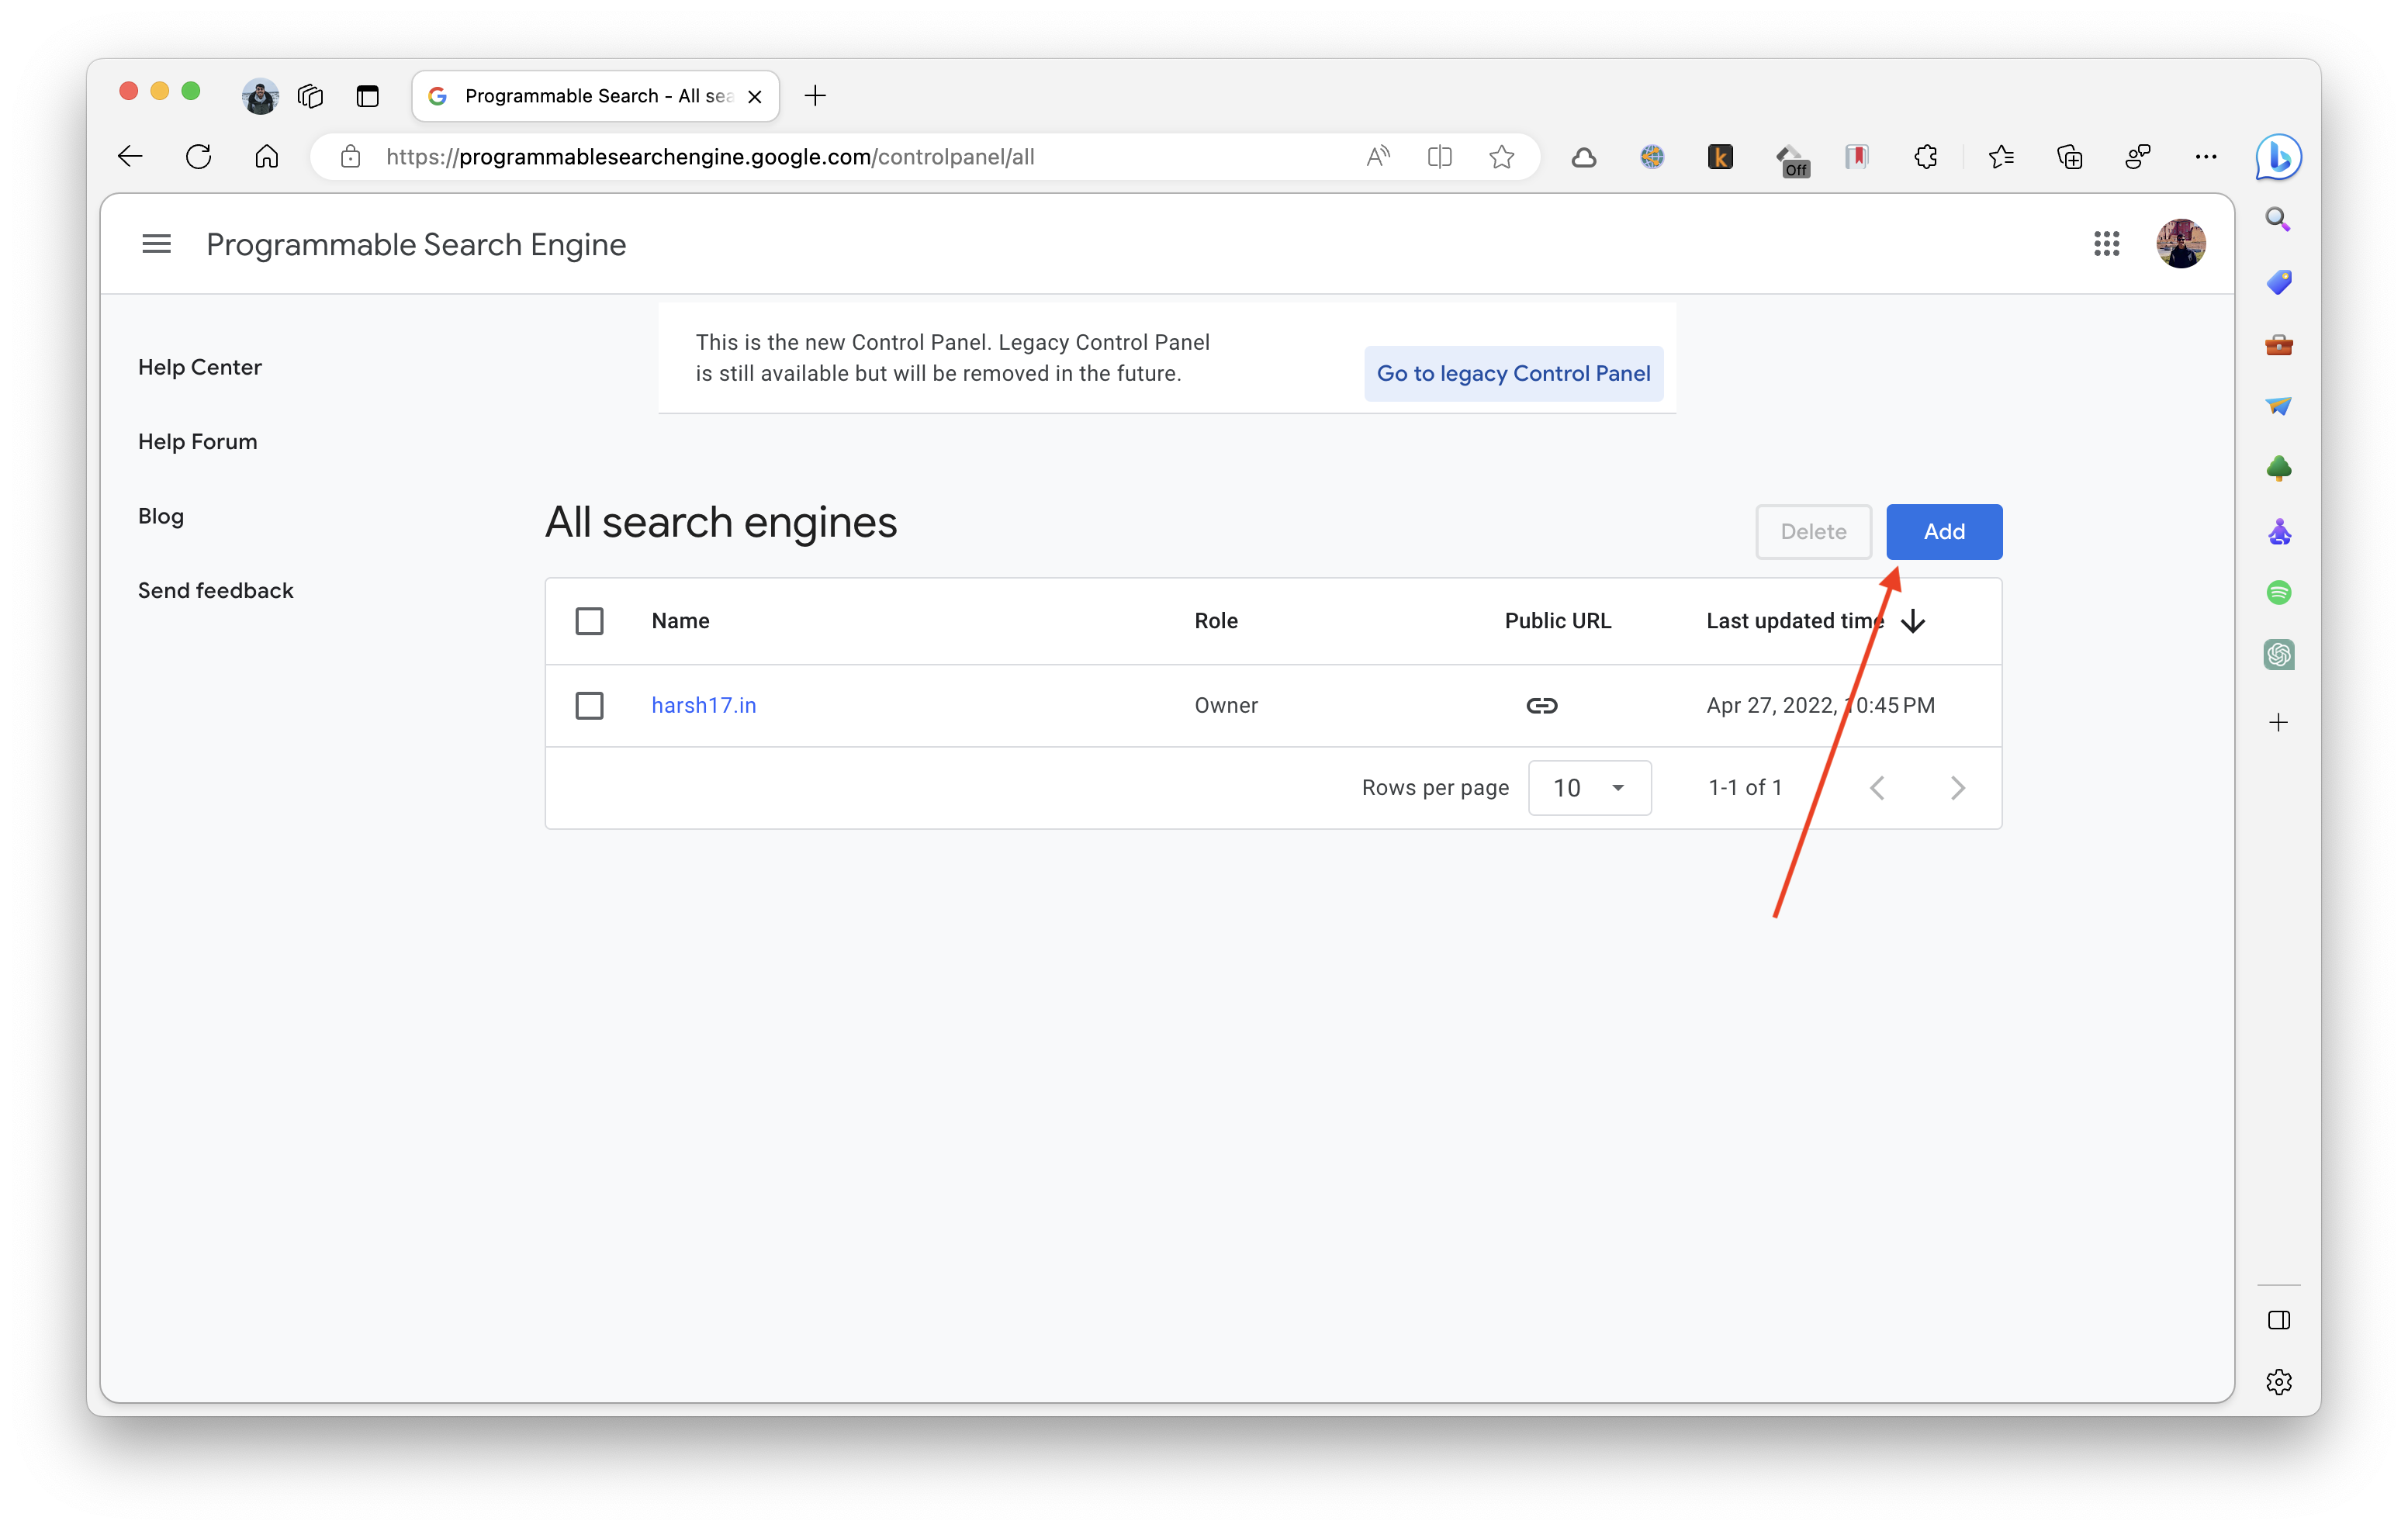The width and height of the screenshot is (2408, 1531).
Task: Open the hamburger main menu
Action: pyautogui.click(x=156, y=244)
